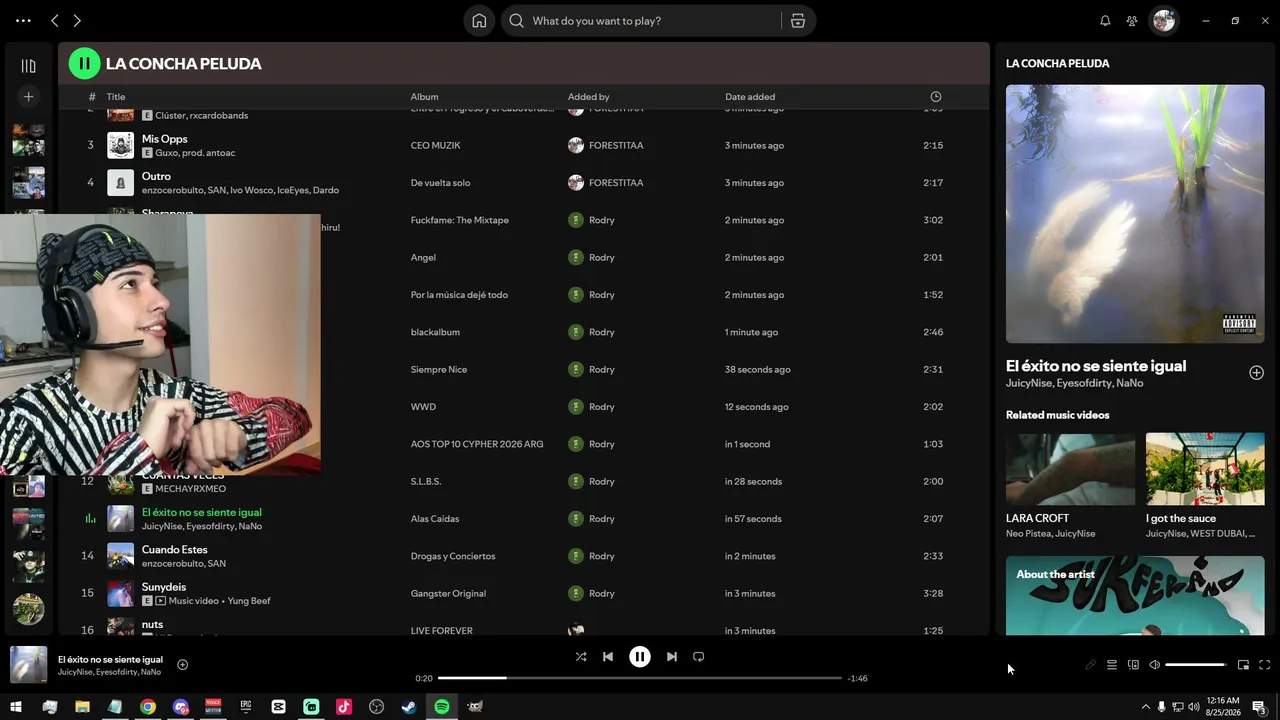
Task: Open Windows Start menu
Action: click(x=16, y=707)
